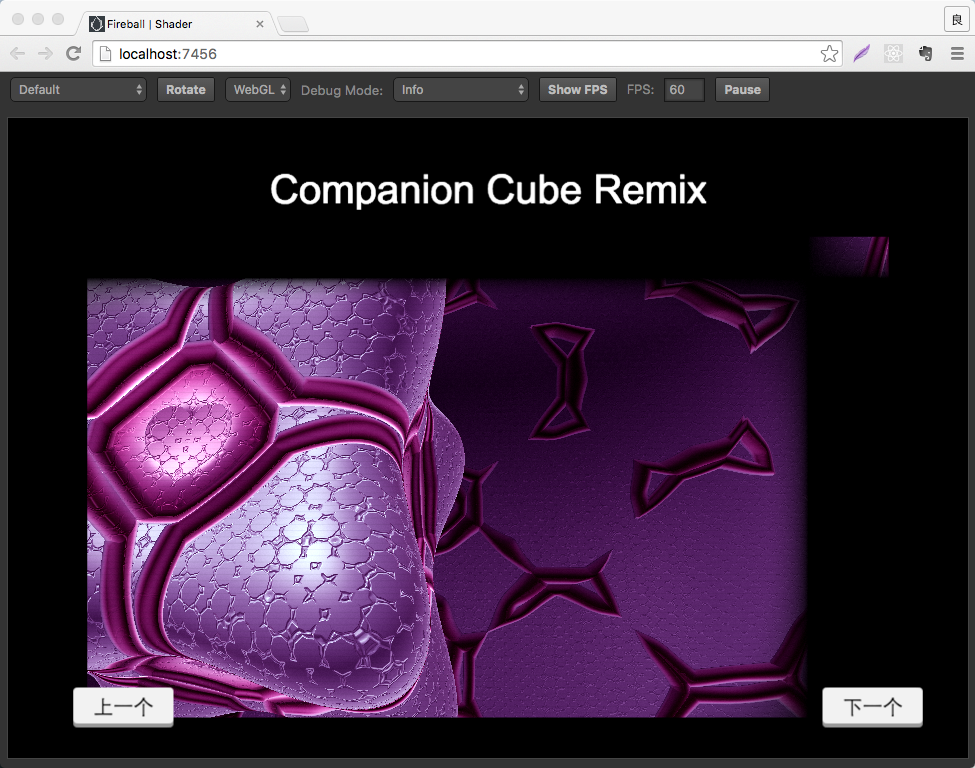
Task: Open the purple feather extension
Action: pos(861,54)
